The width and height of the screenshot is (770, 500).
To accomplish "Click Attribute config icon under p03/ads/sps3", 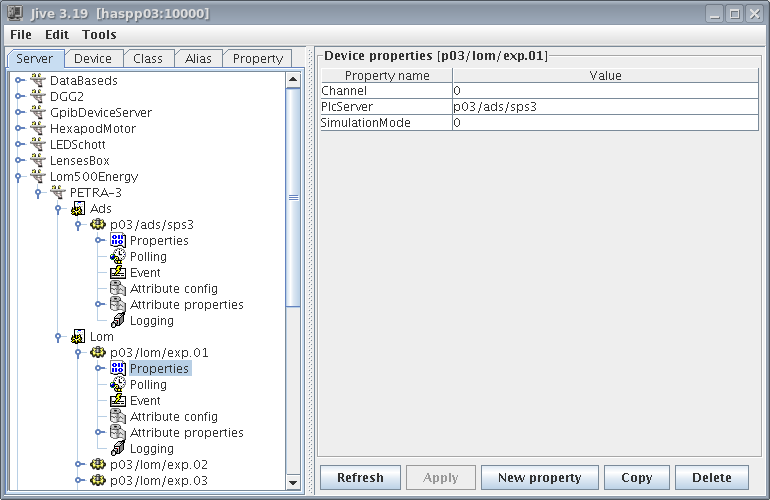I will click(x=118, y=288).
